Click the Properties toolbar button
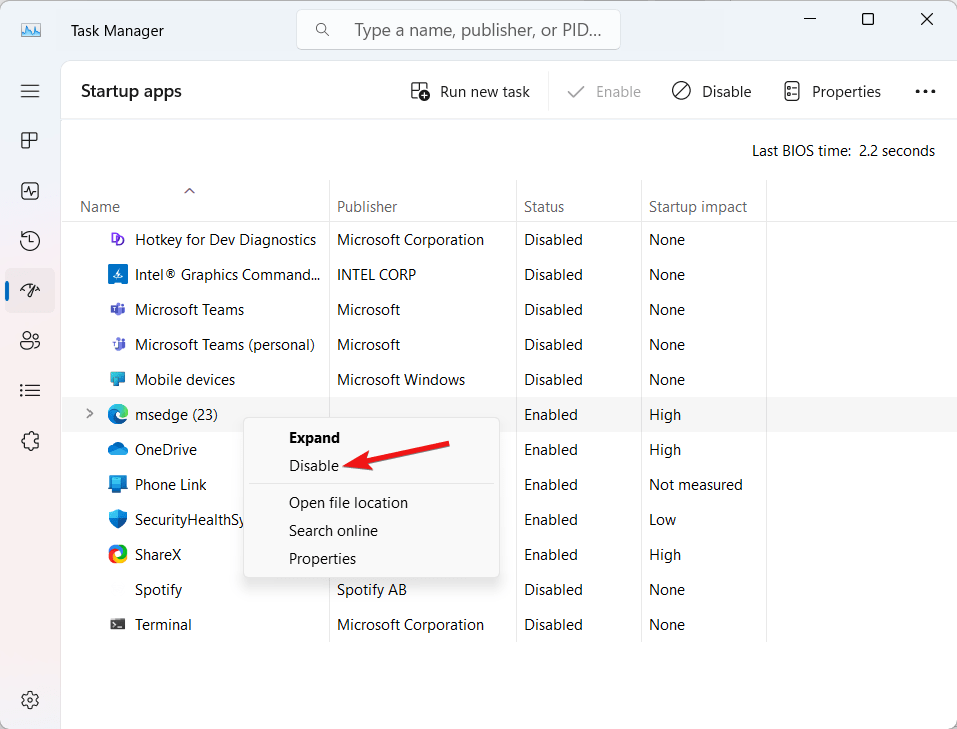 832,92
